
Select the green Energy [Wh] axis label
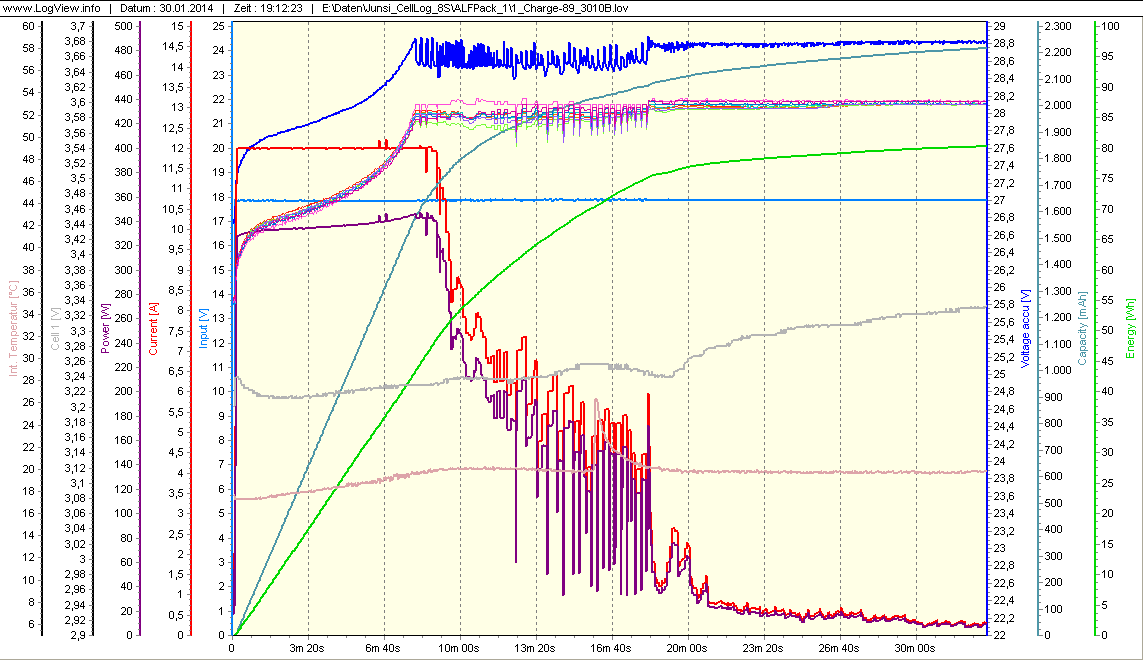coord(1131,329)
